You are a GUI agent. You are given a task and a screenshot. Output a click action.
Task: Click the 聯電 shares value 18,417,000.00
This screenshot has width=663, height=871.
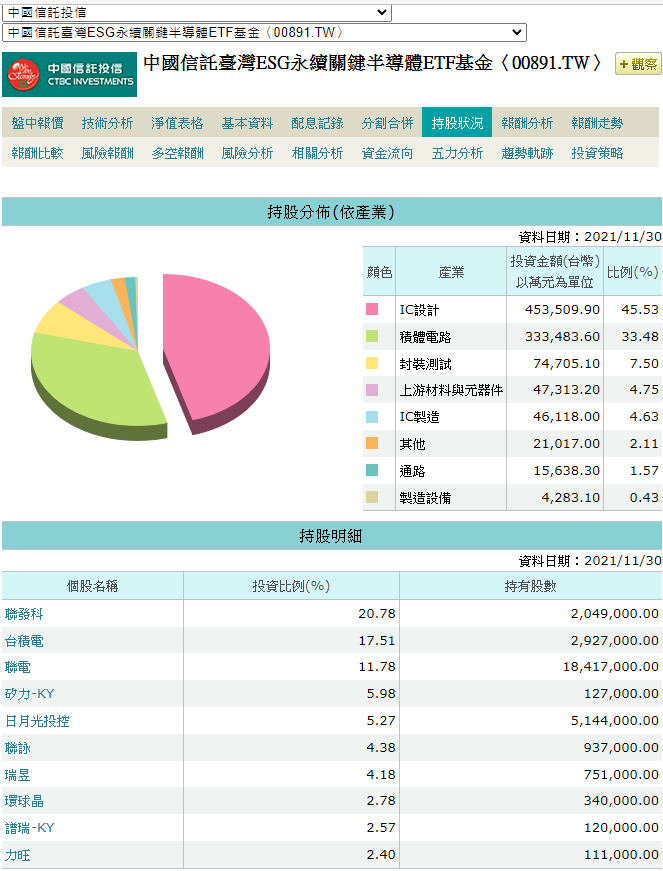(611, 667)
